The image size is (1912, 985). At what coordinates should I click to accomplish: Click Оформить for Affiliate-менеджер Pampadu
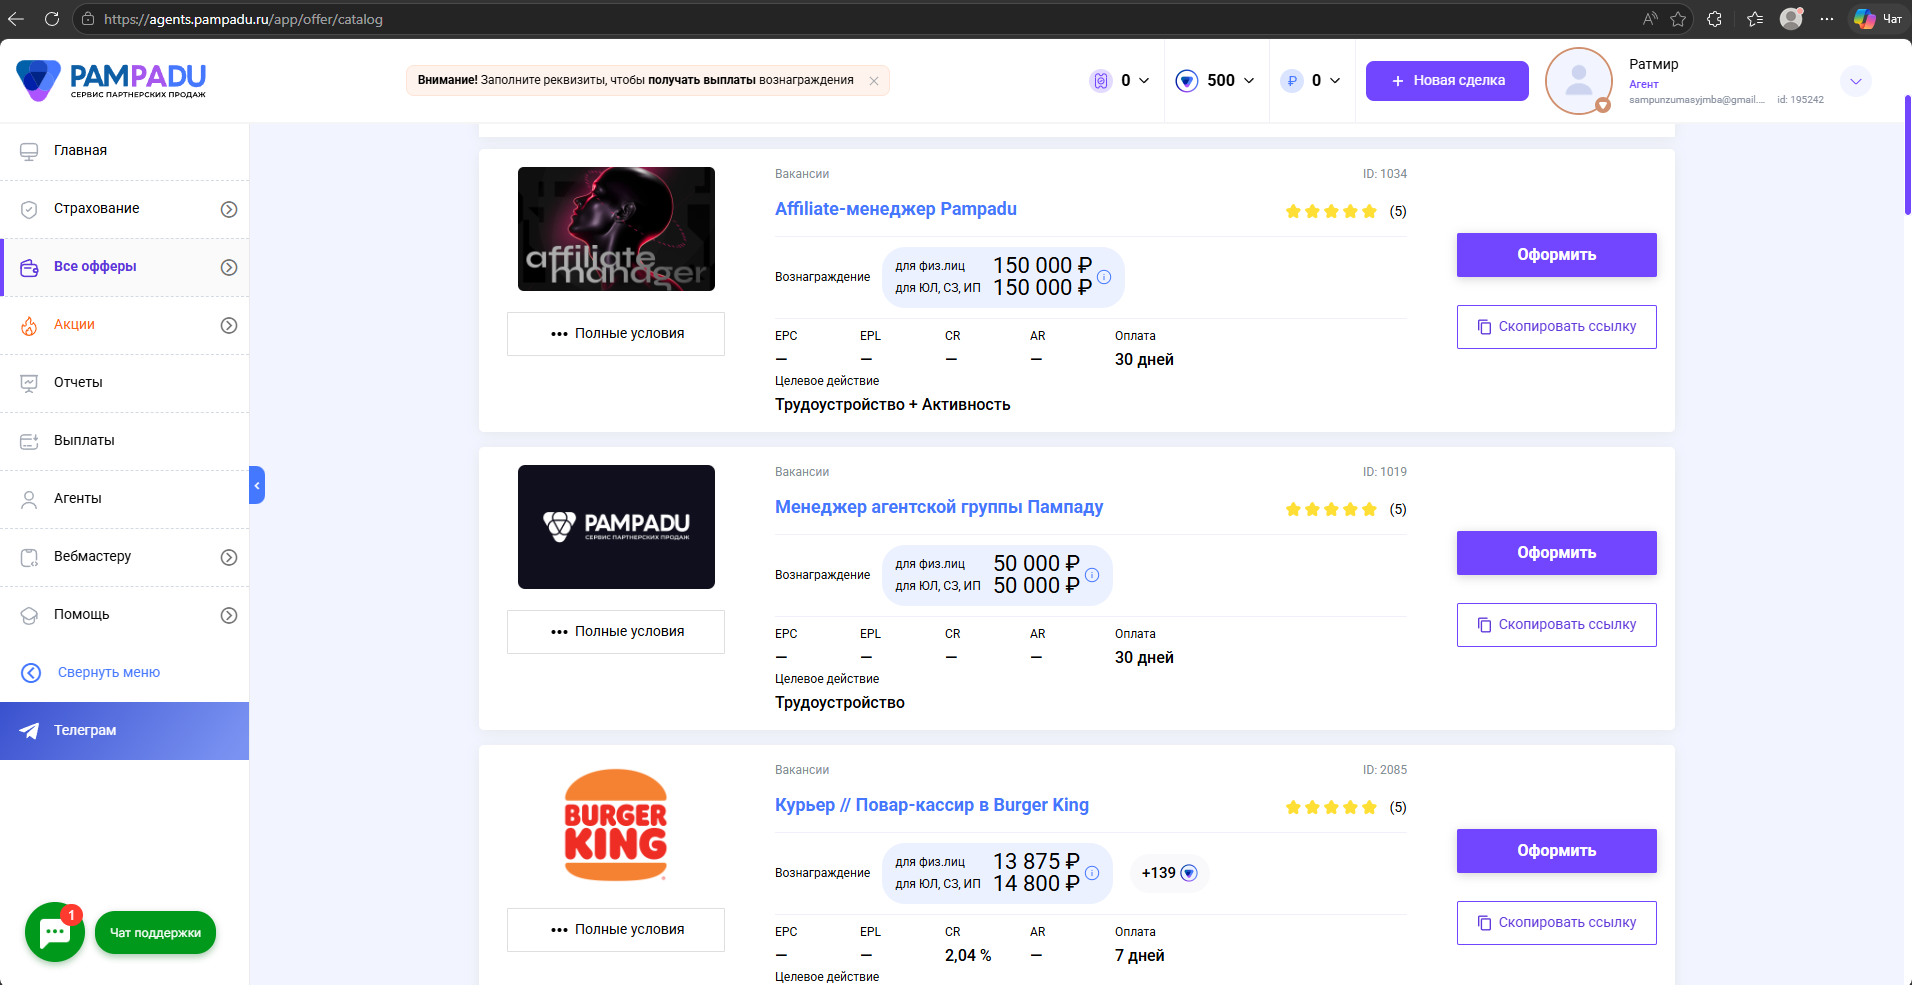(1556, 255)
